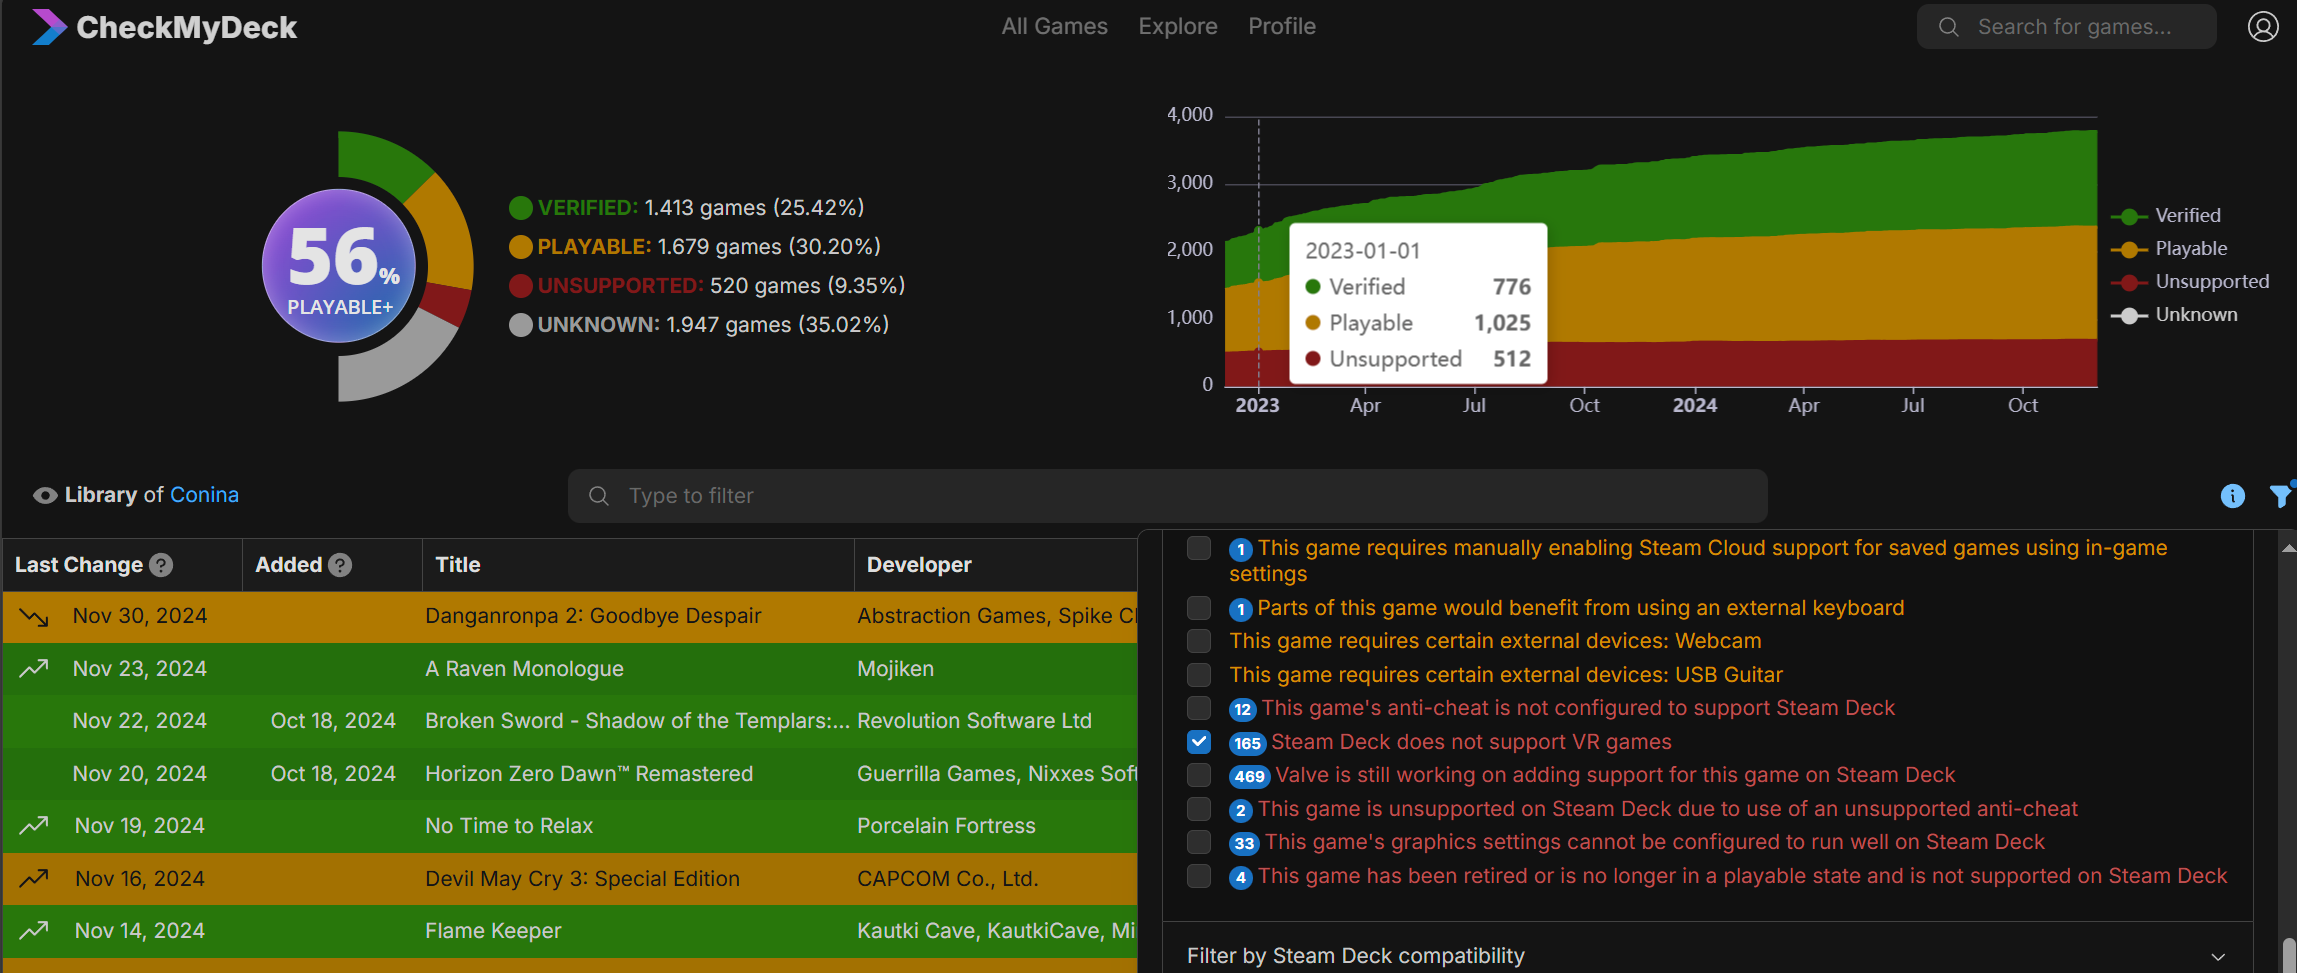2297x973 pixels.
Task: Click the Last Change help question icon
Action: pos(161,565)
